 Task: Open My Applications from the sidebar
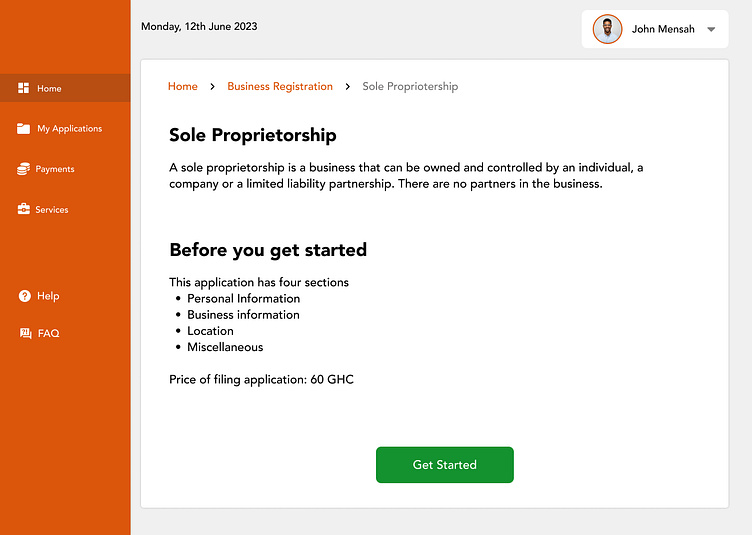(x=69, y=129)
